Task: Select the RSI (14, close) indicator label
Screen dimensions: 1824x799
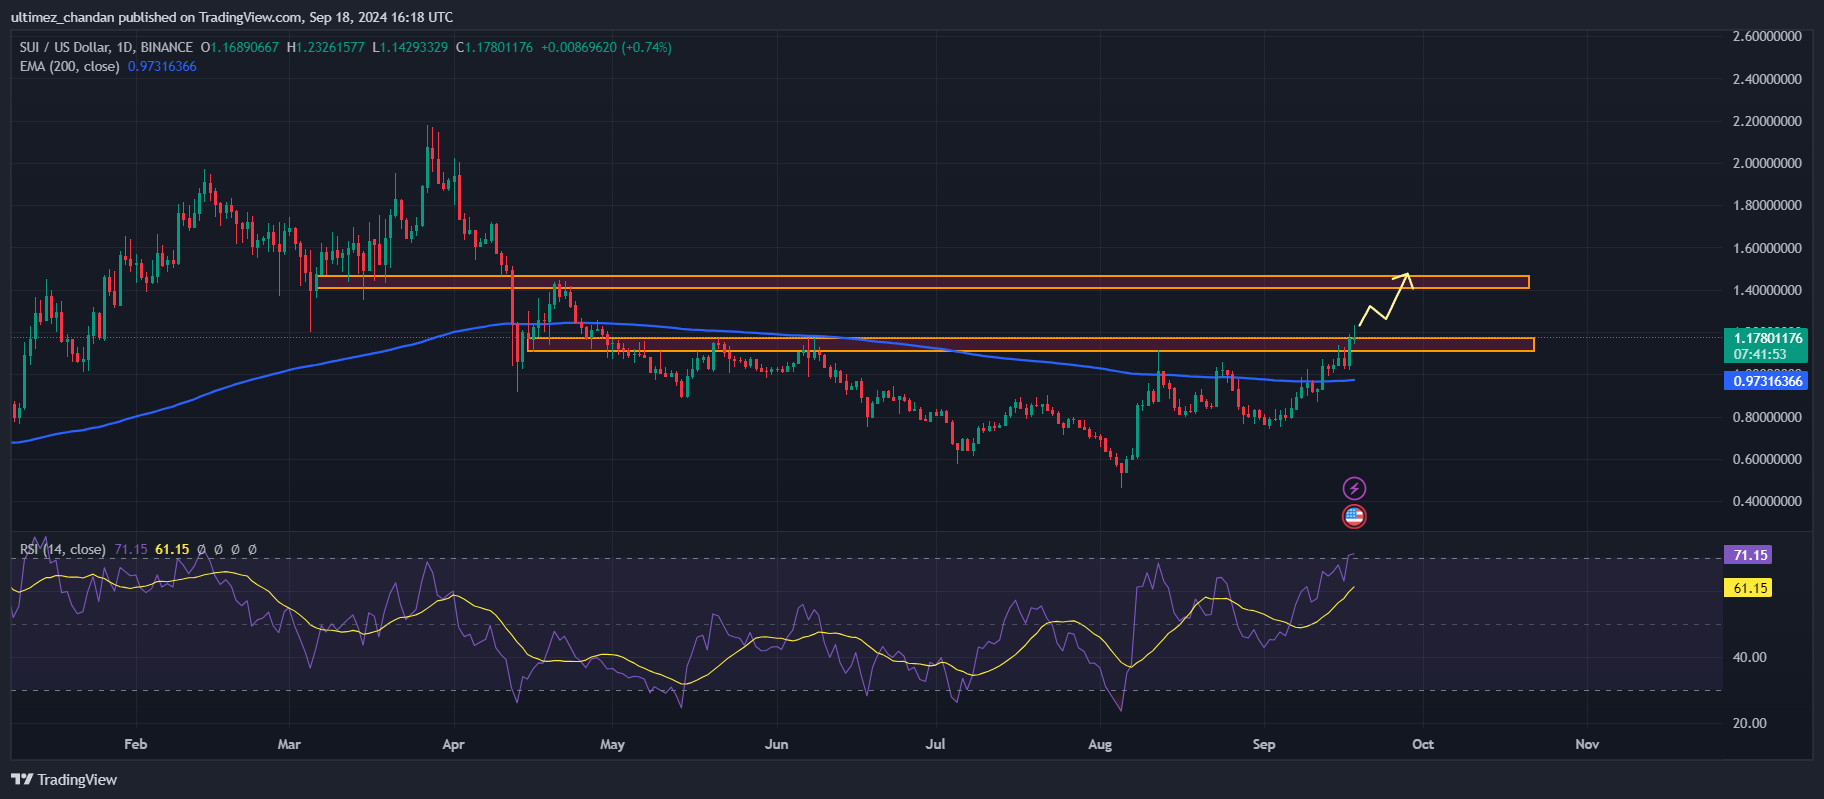Action: (62, 549)
